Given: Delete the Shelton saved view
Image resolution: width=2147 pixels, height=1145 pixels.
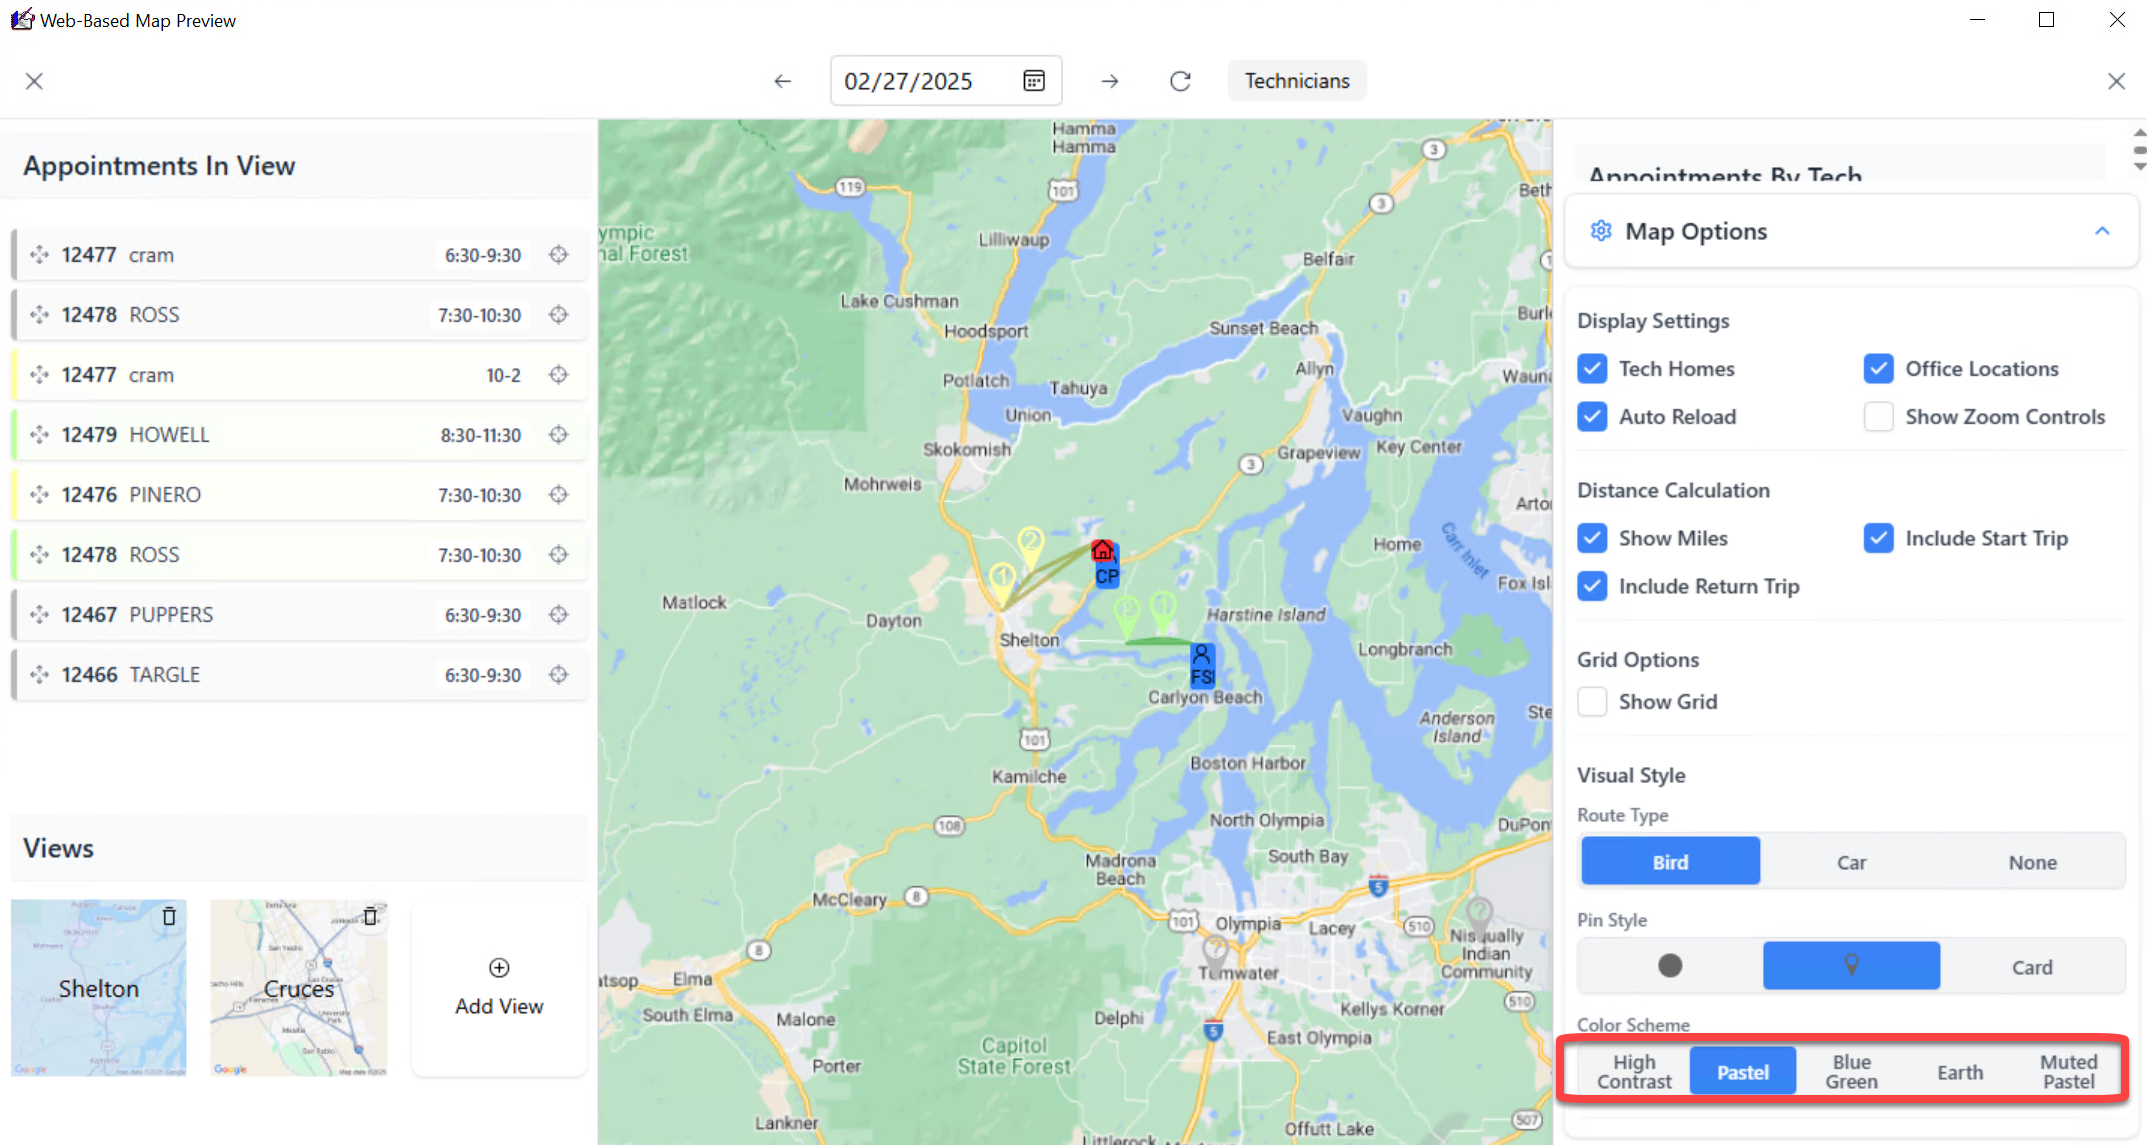Looking at the screenshot, I should [x=169, y=916].
